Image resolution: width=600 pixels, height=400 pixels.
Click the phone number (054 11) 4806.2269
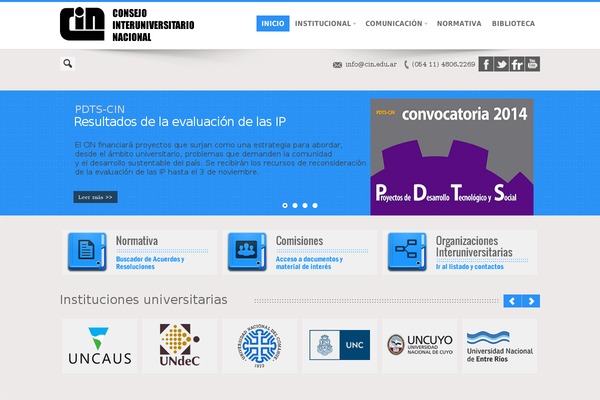click(x=443, y=64)
